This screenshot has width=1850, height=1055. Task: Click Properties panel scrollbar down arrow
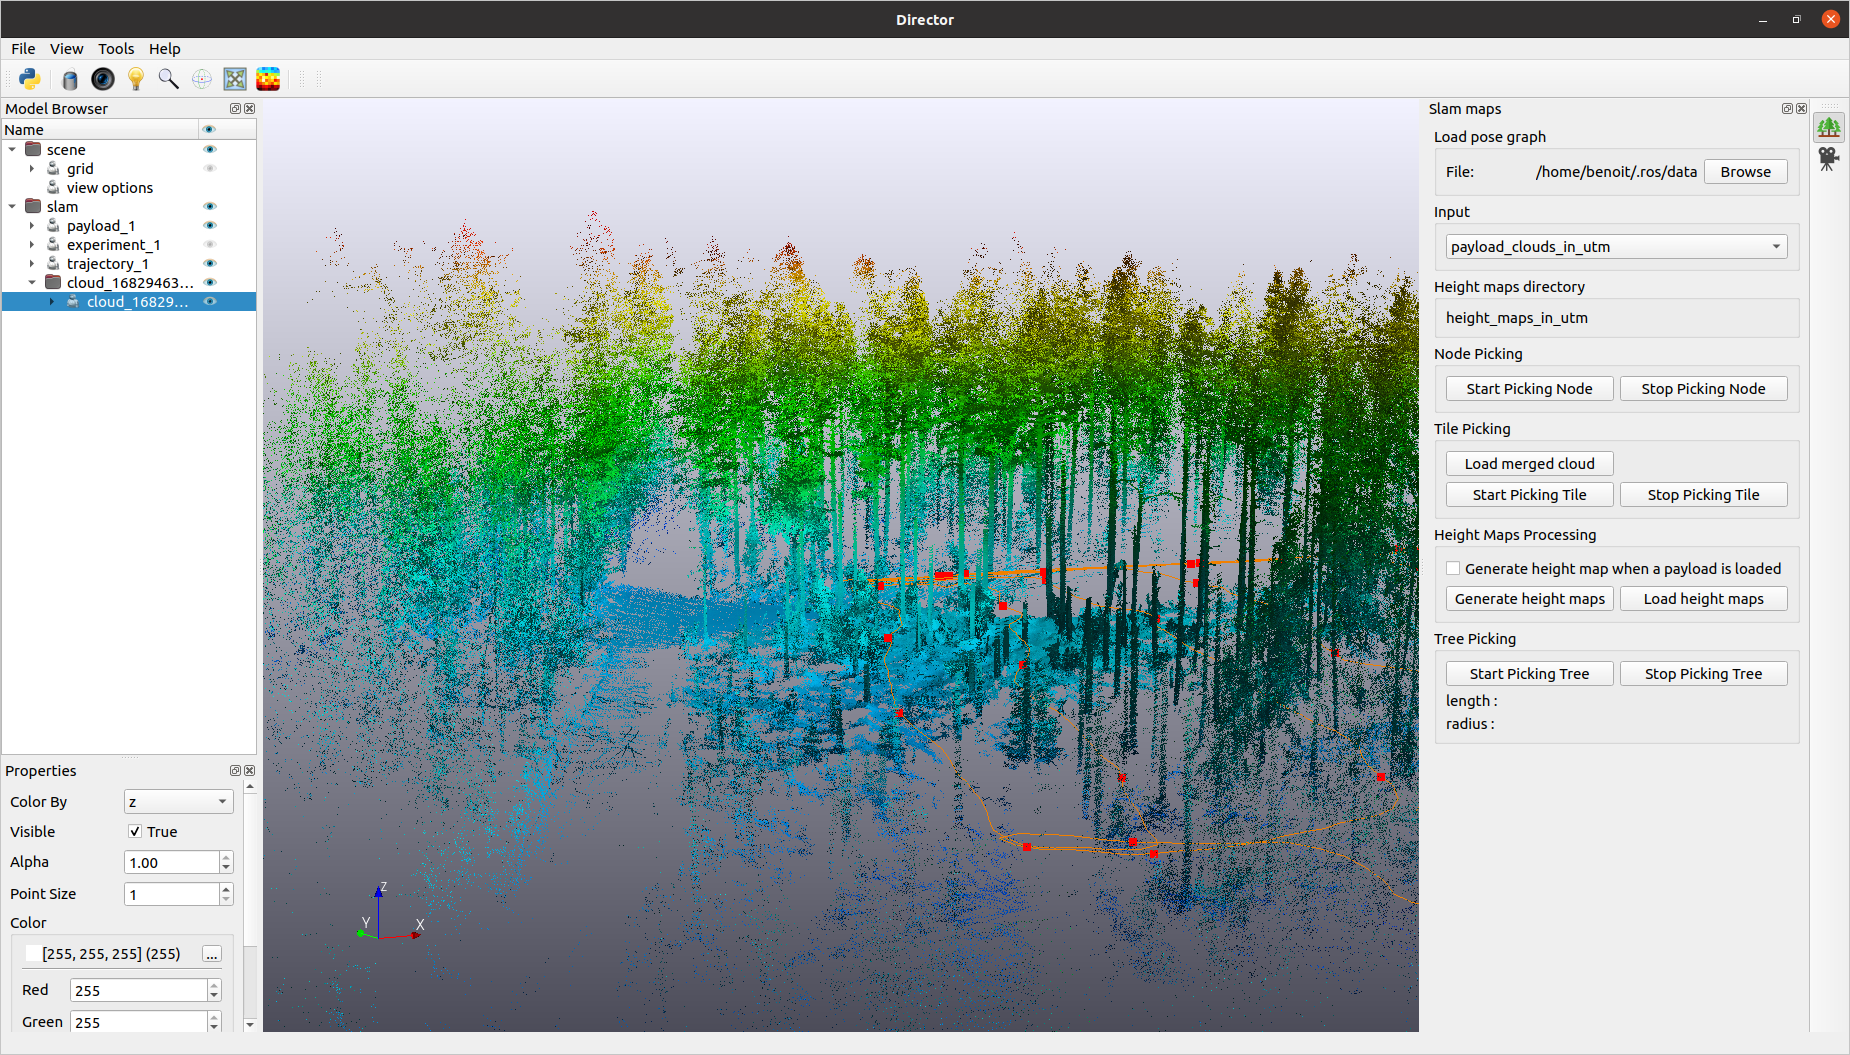pyautogui.click(x=250, y=1024)
